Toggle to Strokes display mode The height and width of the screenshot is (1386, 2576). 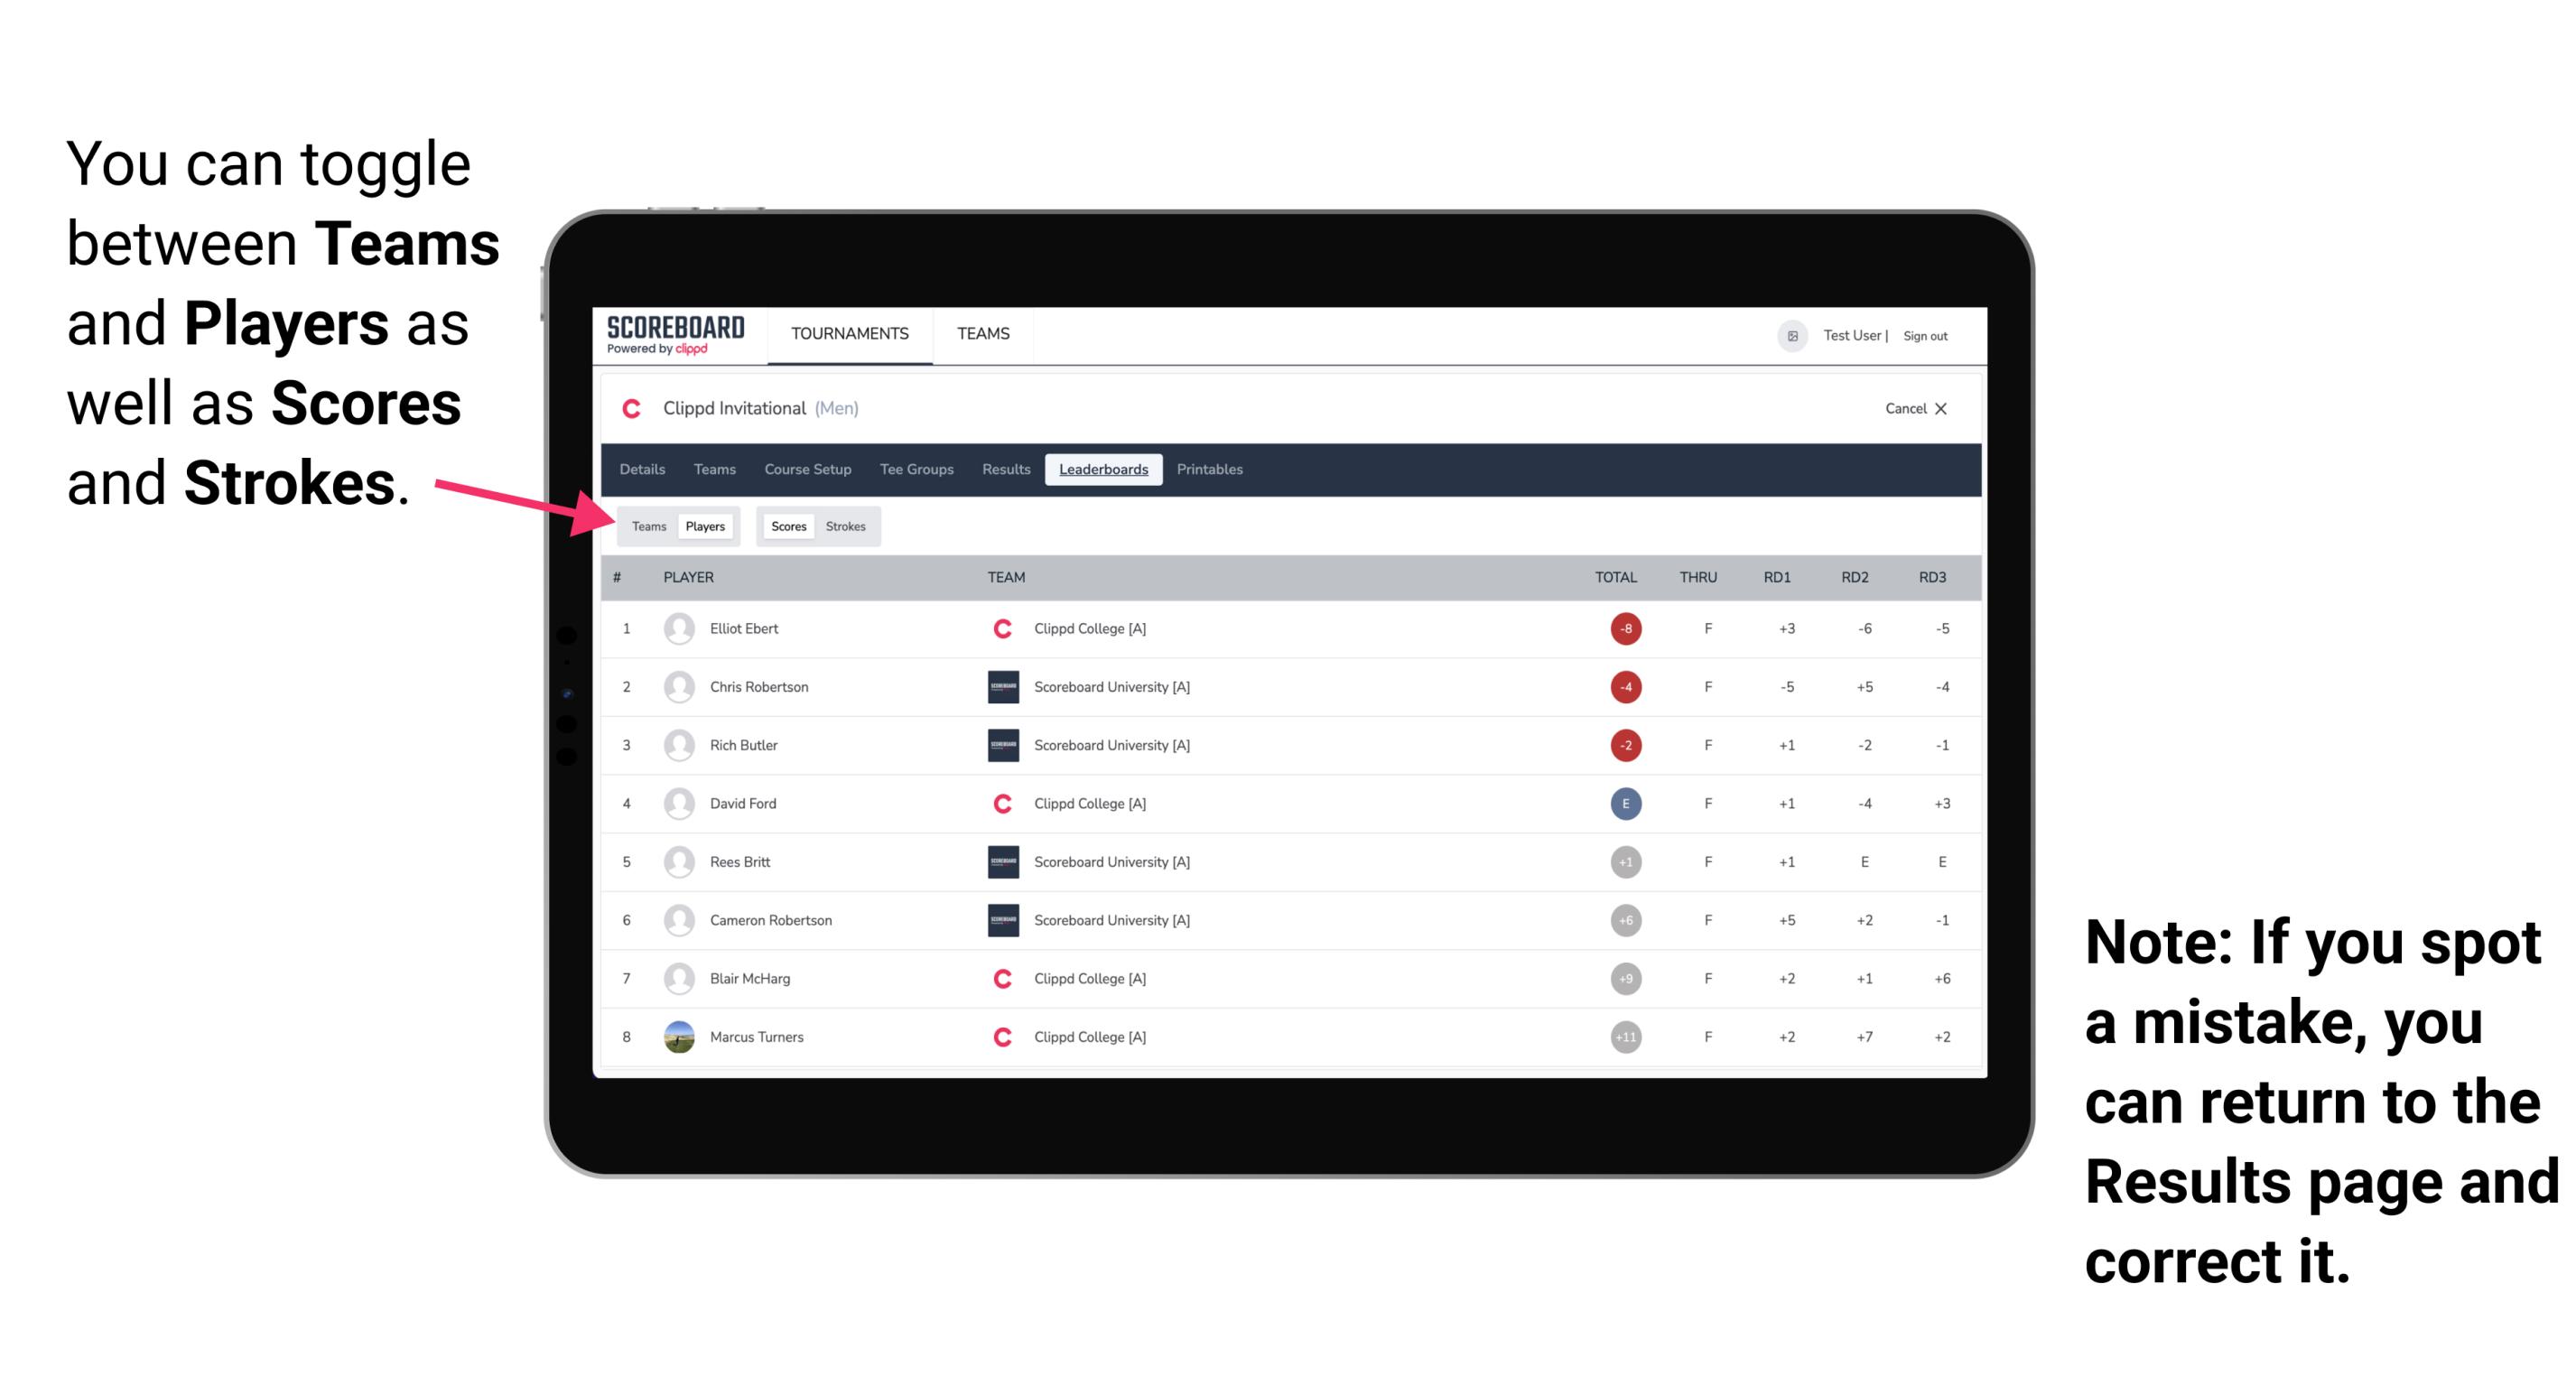(x=844, y=526)
